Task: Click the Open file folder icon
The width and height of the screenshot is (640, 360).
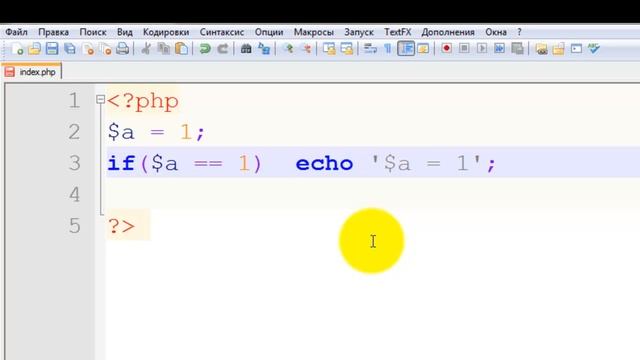Action: click(35, 49)
